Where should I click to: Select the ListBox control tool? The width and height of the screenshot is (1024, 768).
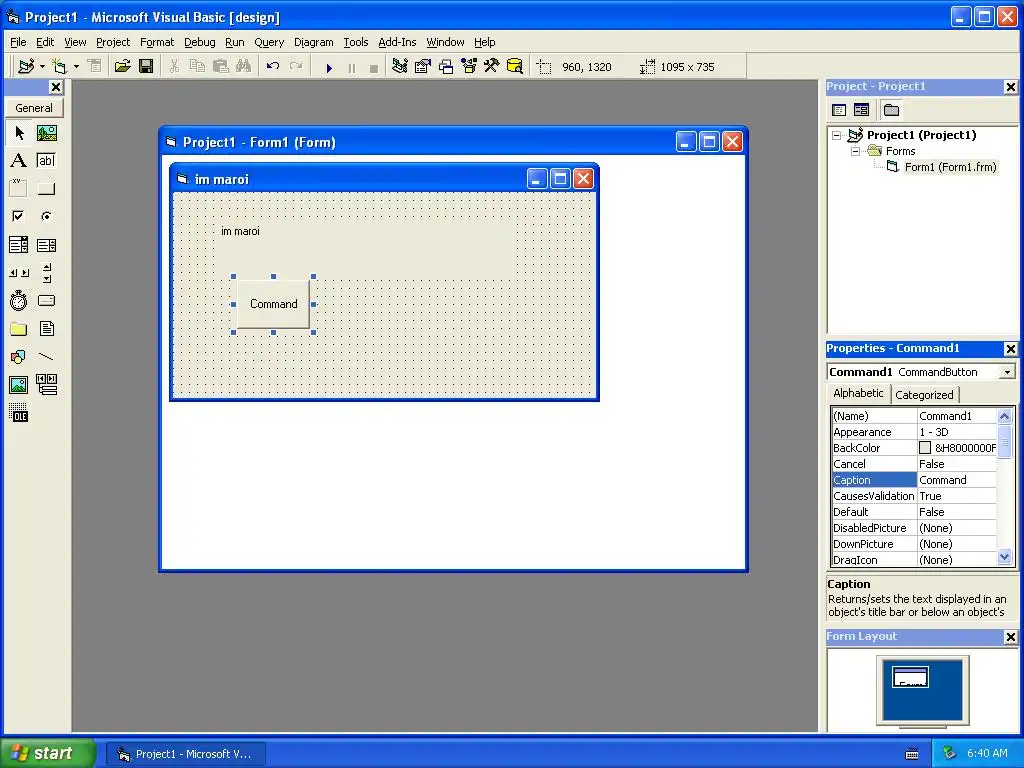(x=46, y=245)
